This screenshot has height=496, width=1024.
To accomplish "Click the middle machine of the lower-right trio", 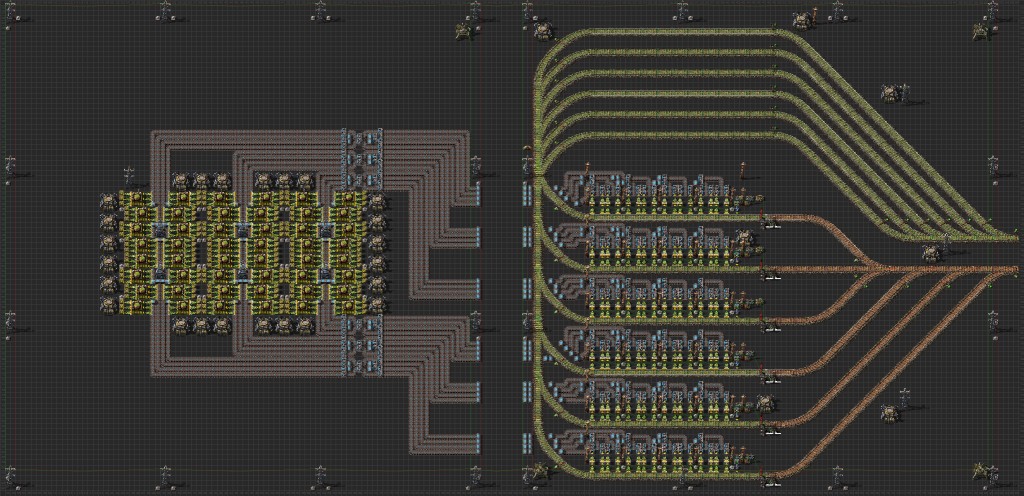I will (x=285, y=325).
